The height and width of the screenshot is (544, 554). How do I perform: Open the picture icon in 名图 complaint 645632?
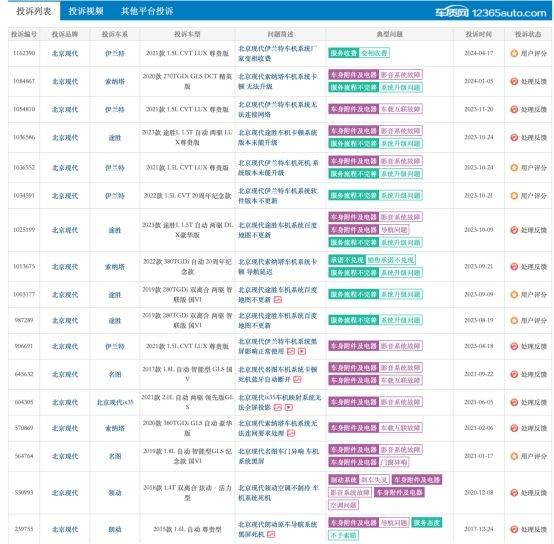(x=297, y=379)
